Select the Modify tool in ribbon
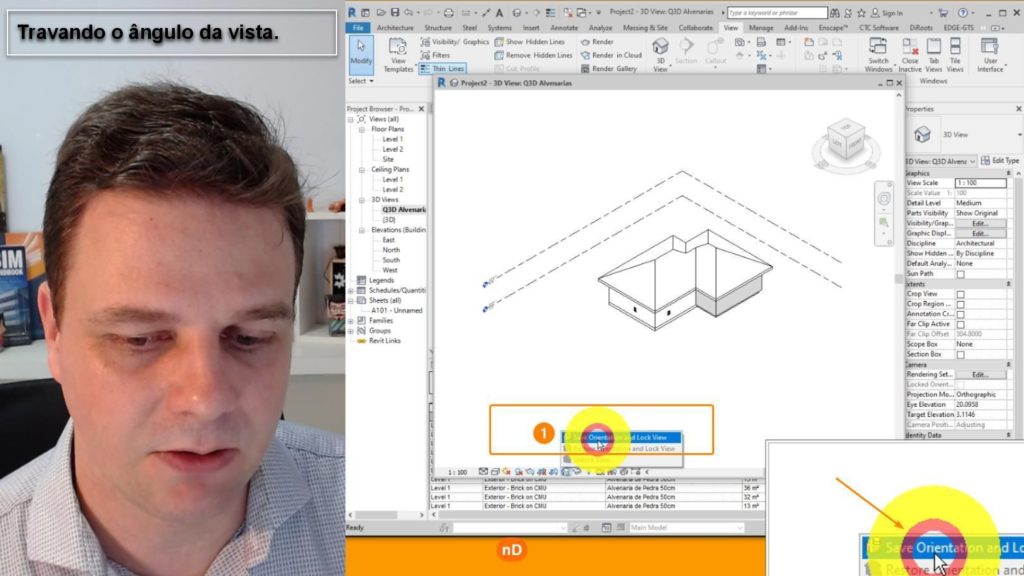Image resolution: width=1024 pixels, height=576 pixels. [x=360, y=54]
